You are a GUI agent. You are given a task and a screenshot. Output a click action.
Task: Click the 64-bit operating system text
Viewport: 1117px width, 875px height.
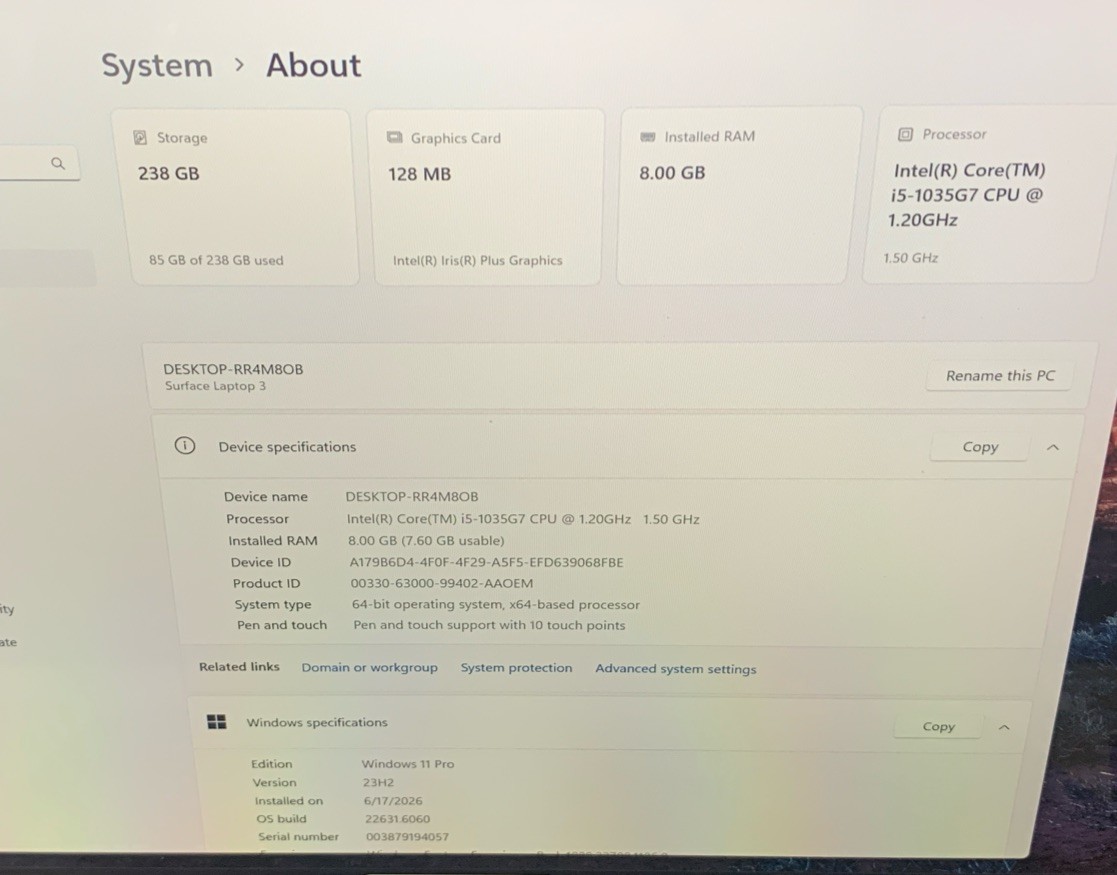(x=496, y=604)
